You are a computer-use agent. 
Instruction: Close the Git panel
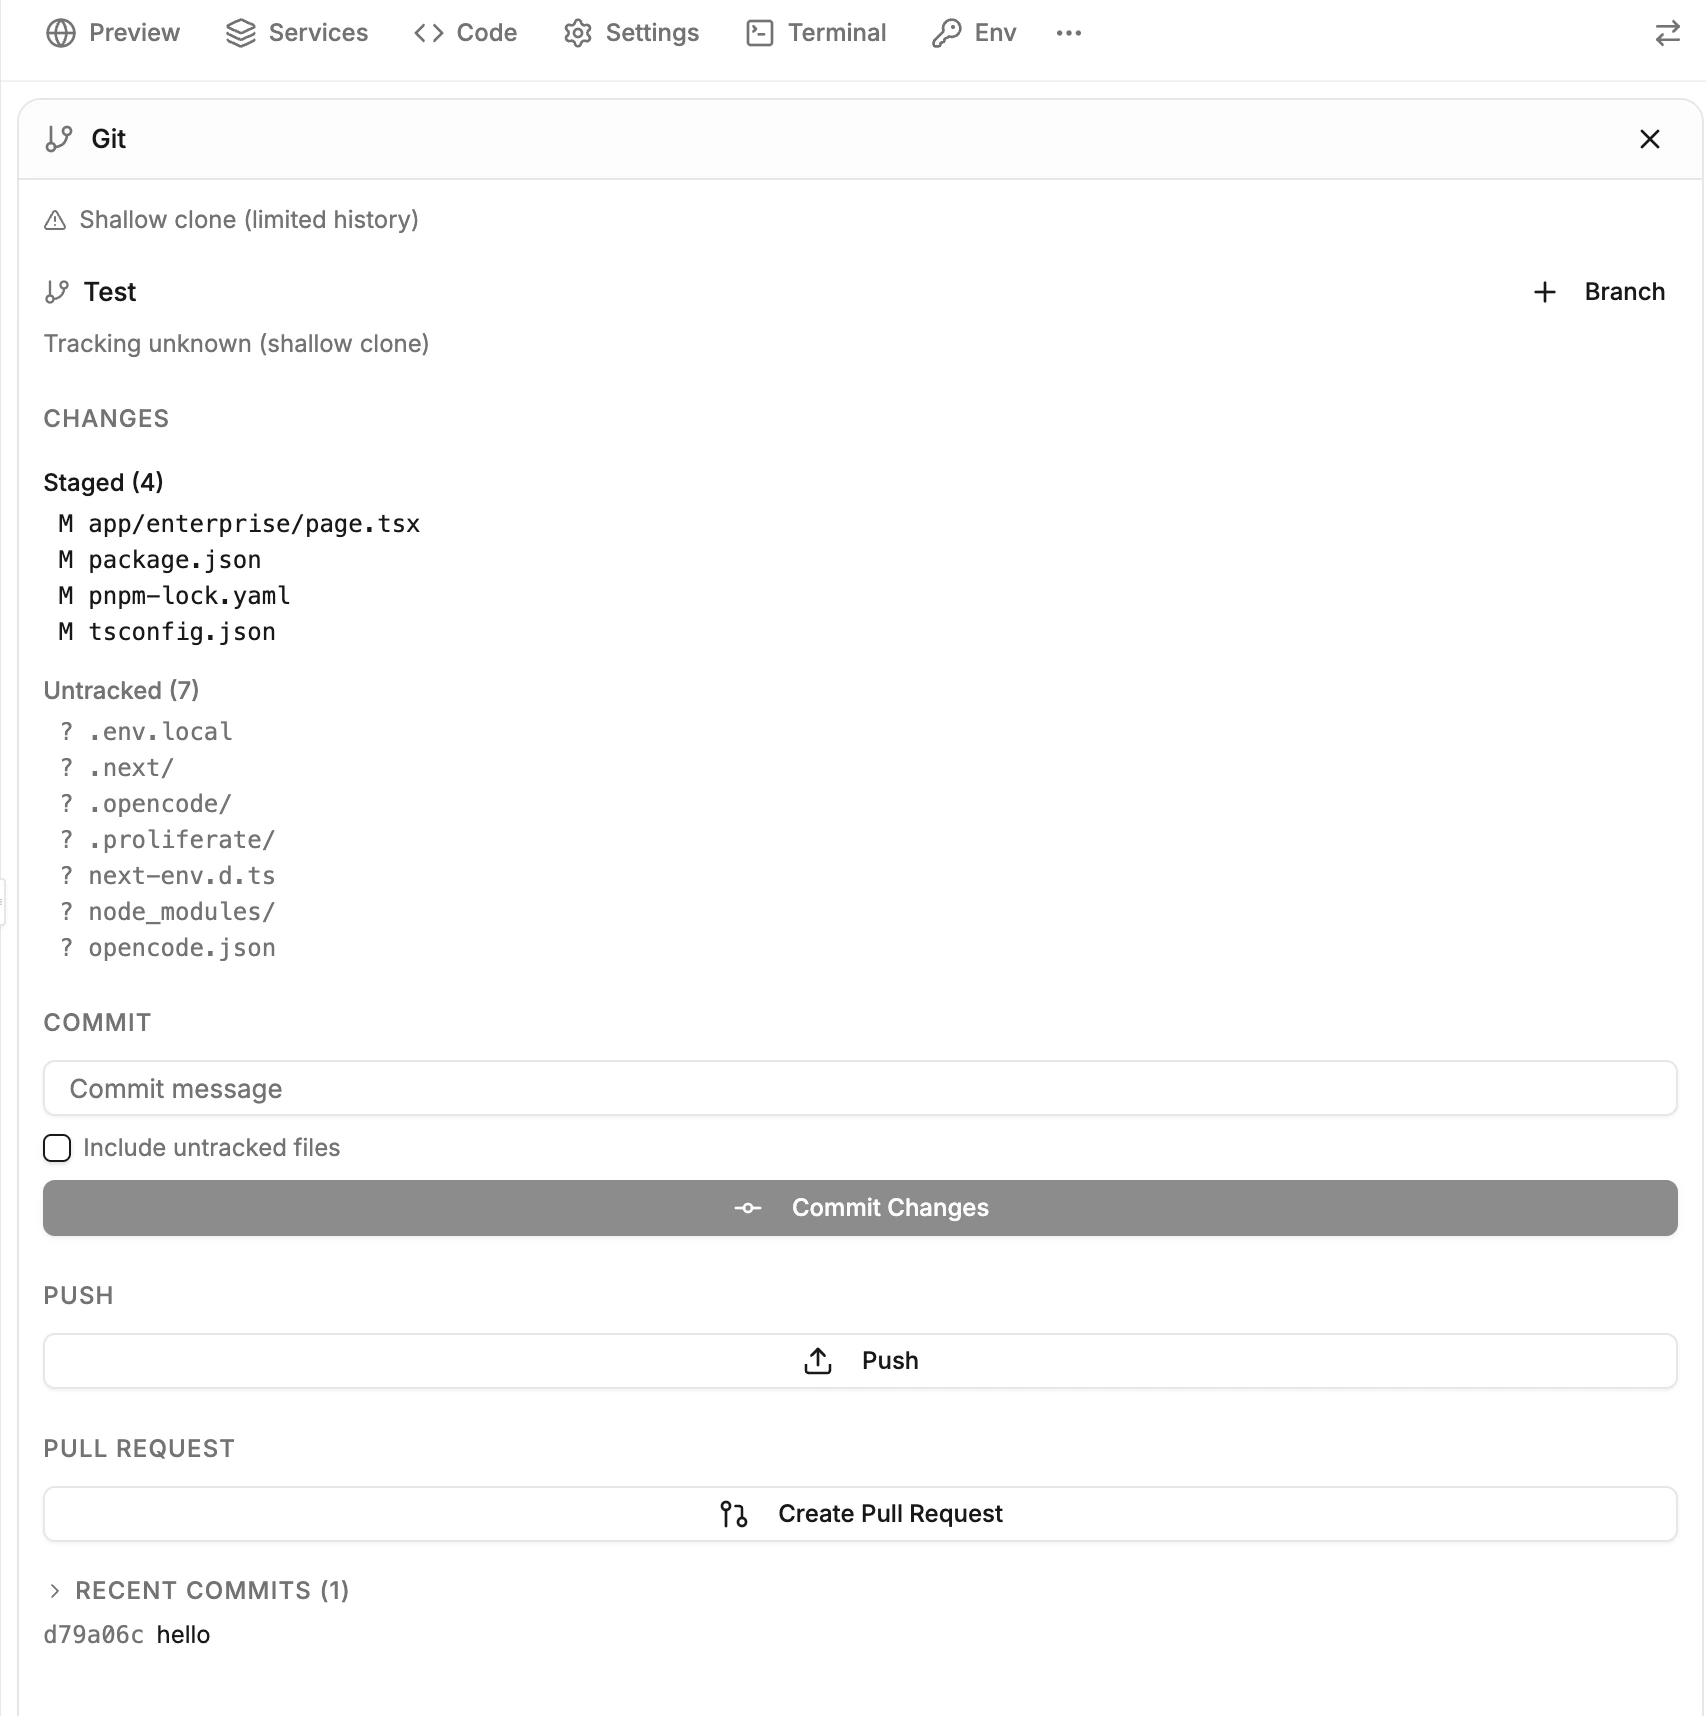click(x=1649, y=139)
